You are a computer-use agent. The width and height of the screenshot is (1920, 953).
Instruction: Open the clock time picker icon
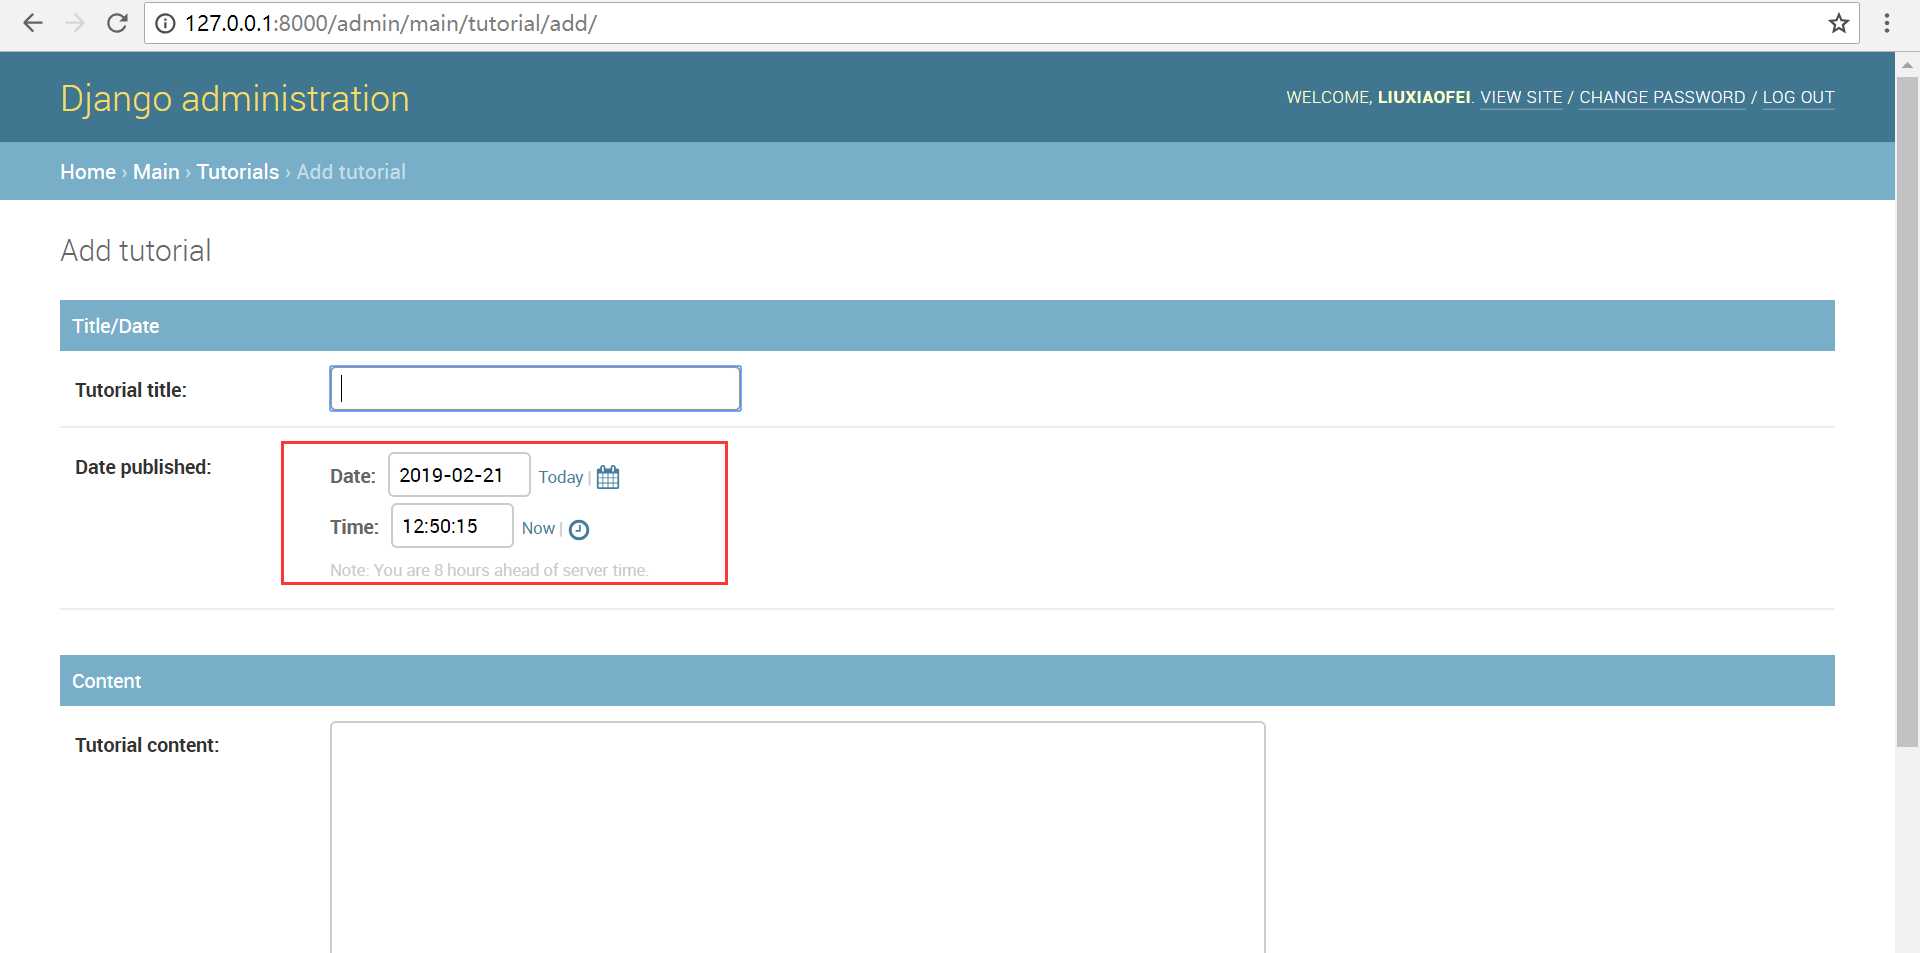point(579,529)
